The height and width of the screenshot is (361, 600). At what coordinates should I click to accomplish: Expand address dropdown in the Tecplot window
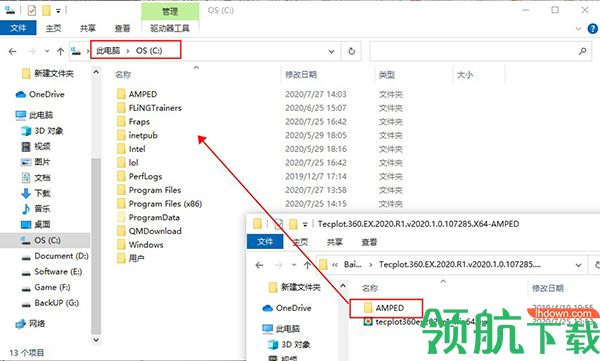point(578,265)
